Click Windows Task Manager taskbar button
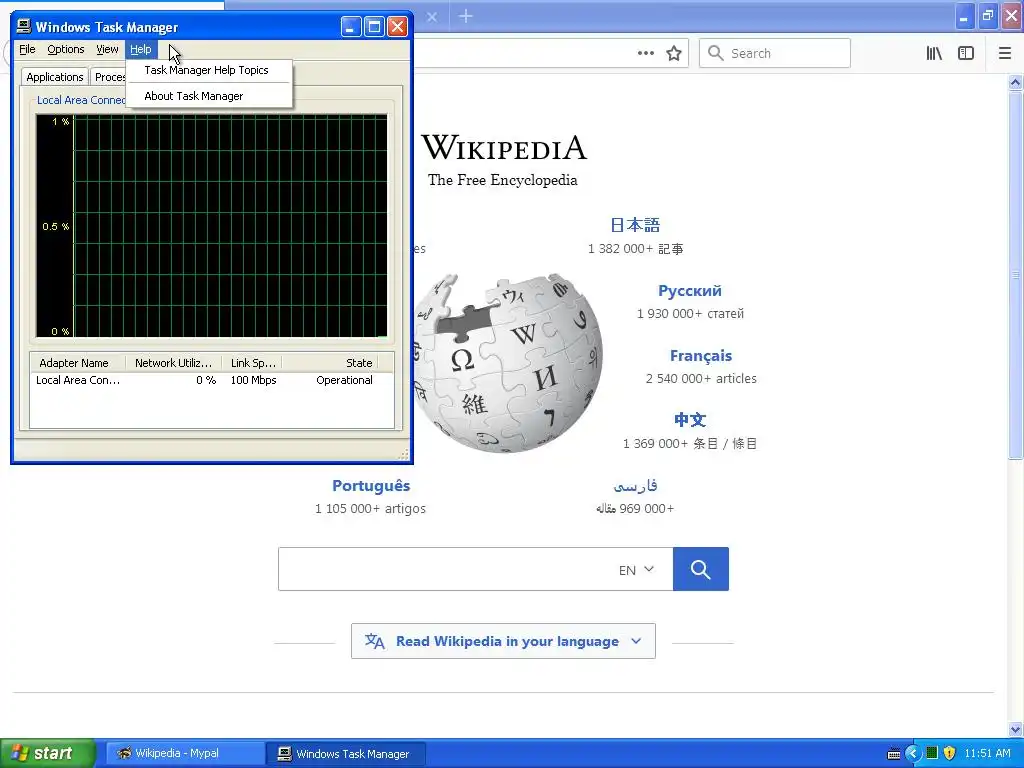The height and width of the screenshot is (768, 1024). [x=345, y=753]
